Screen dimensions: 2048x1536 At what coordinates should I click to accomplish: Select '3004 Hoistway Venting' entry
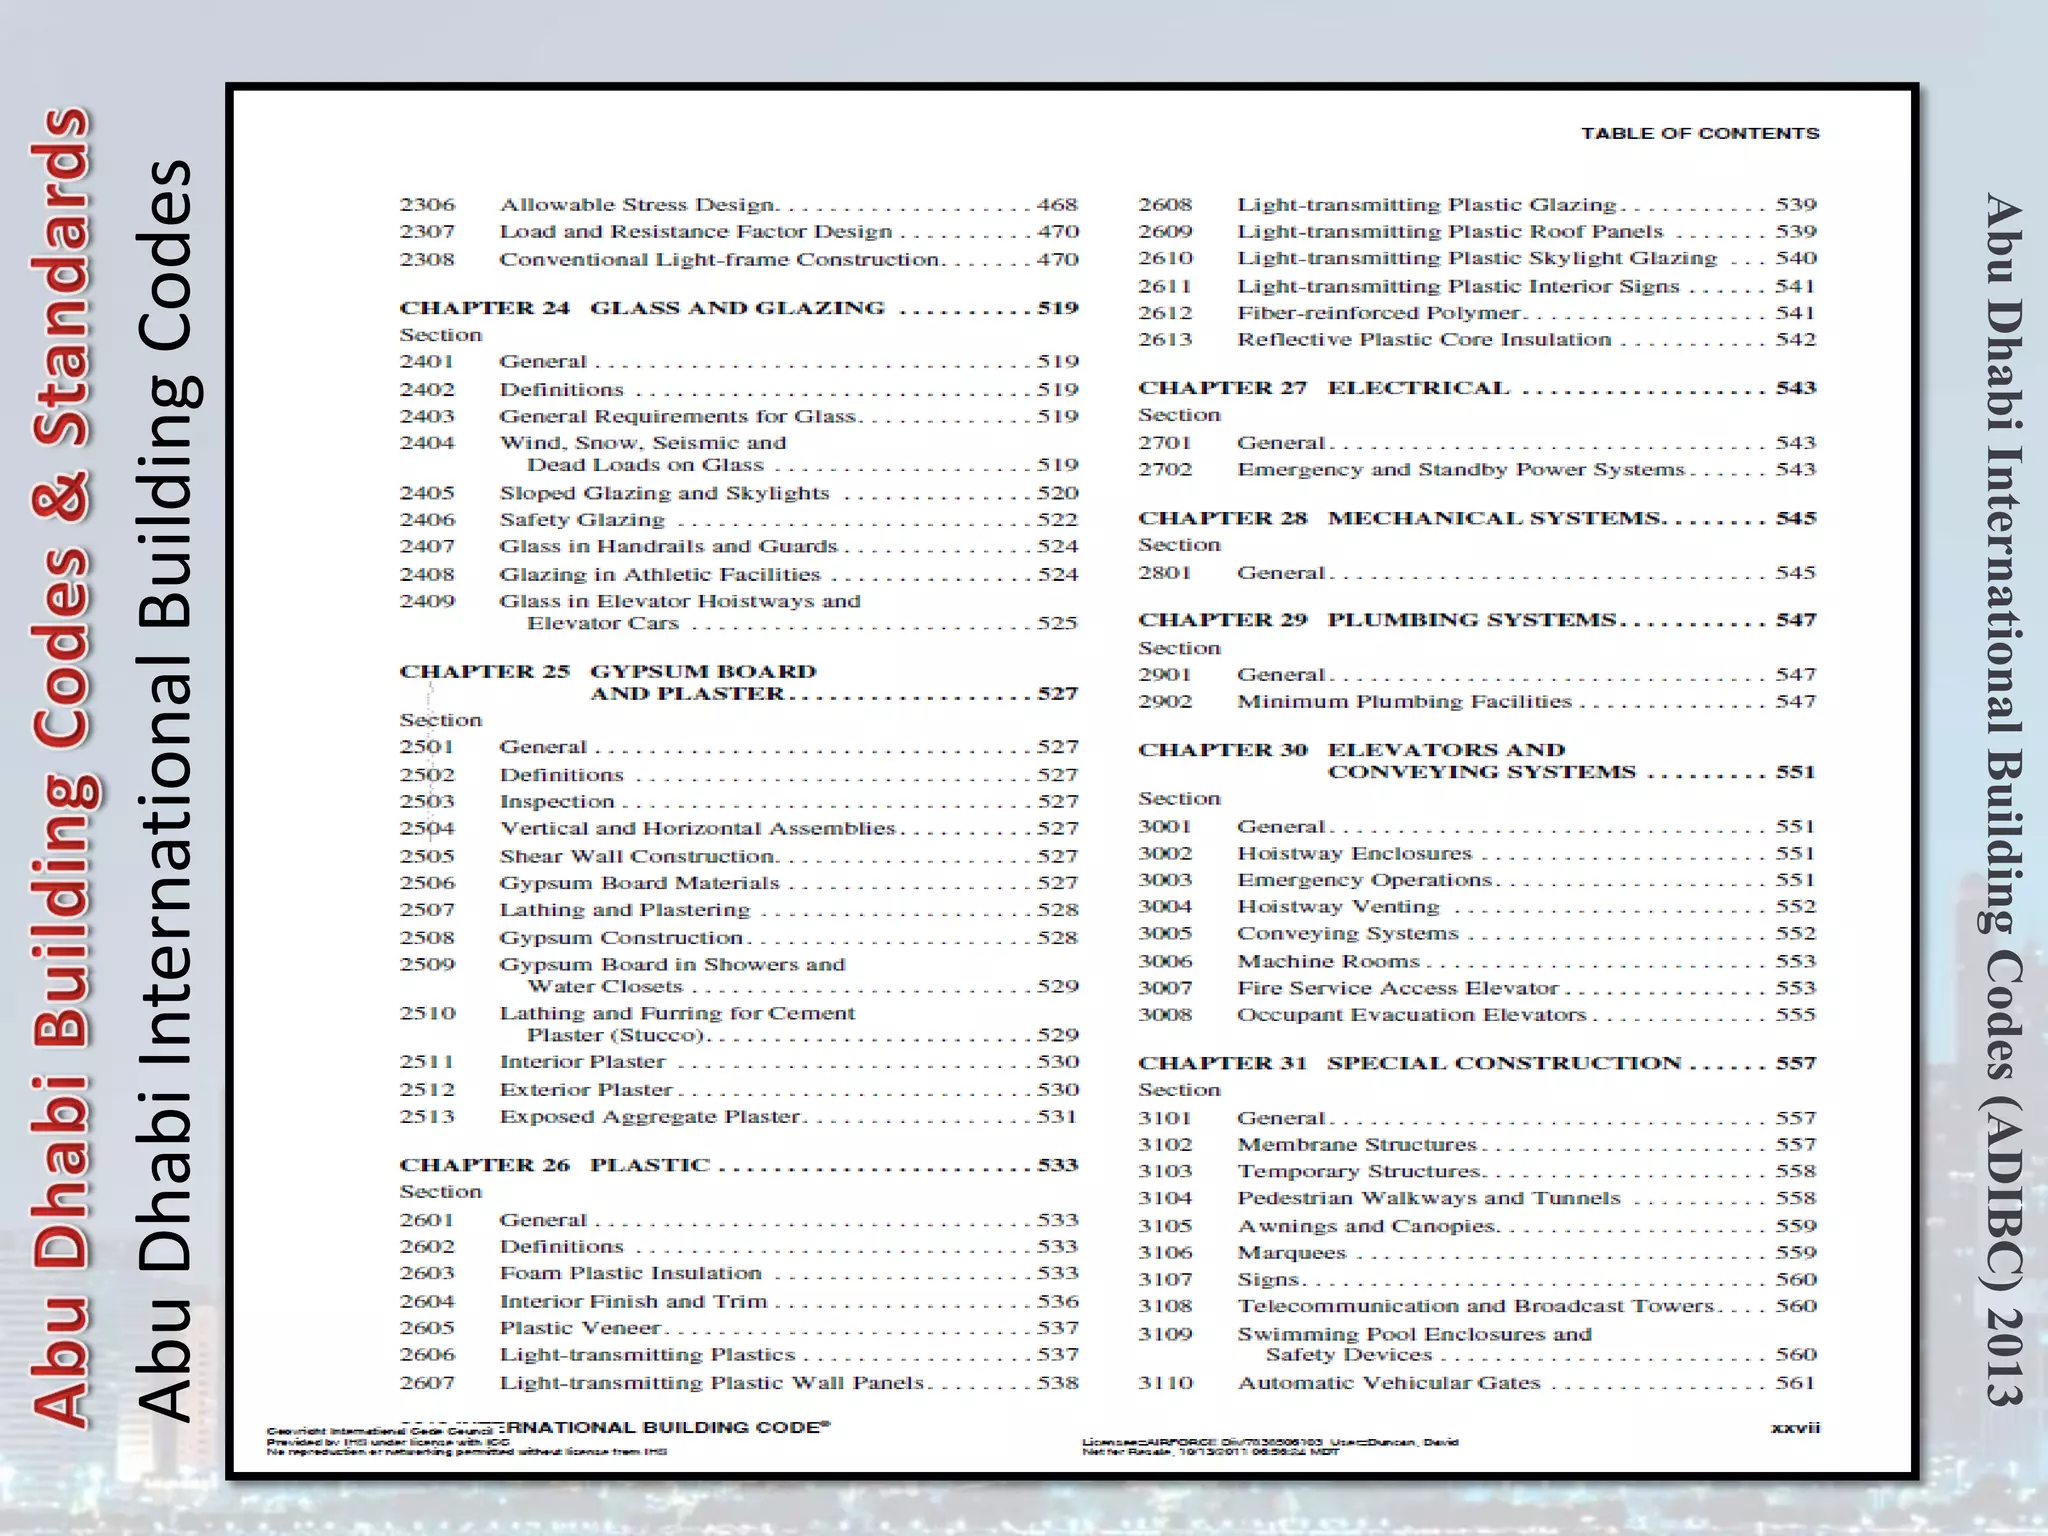click(x=1477, y=907)
